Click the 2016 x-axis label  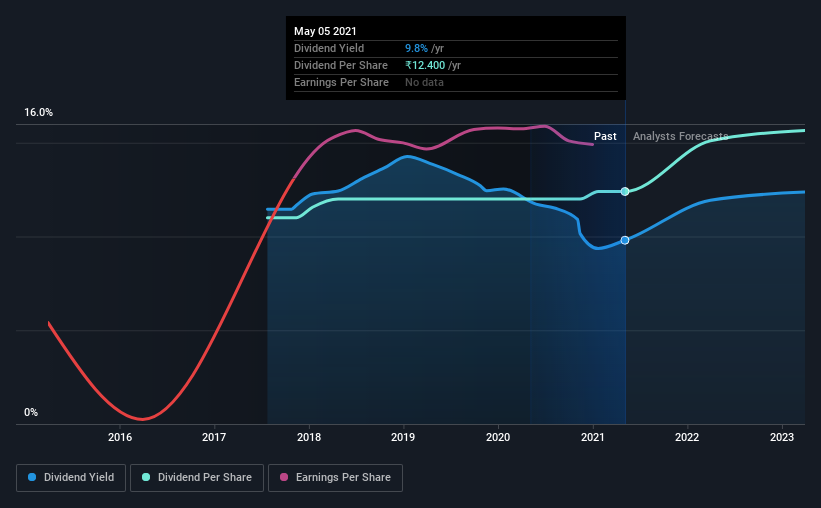pos(120,437)
